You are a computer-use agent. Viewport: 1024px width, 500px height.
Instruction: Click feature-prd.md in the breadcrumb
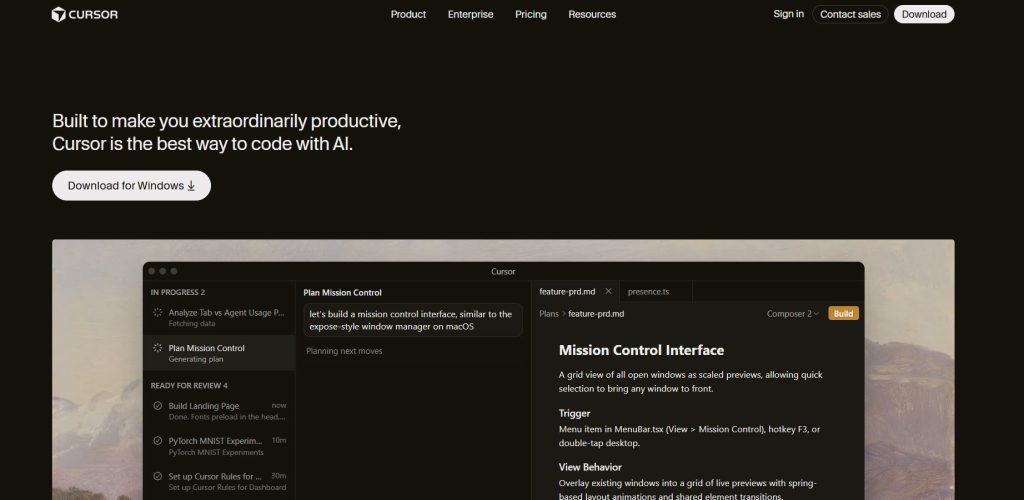[596, 313]
